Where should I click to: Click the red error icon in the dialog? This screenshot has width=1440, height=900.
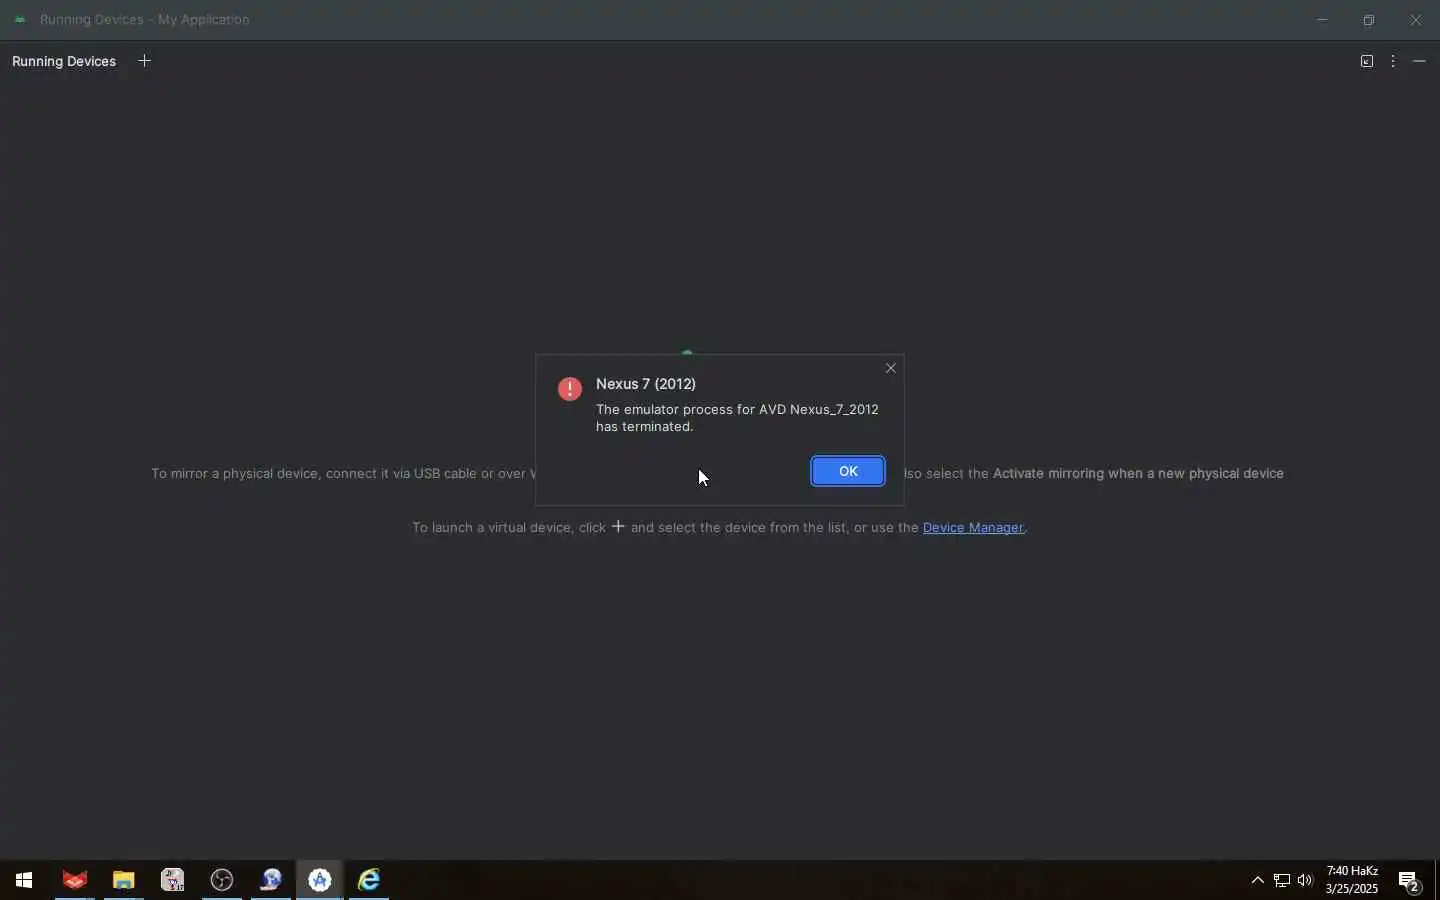pyautogui.click(x=570, y=389)
